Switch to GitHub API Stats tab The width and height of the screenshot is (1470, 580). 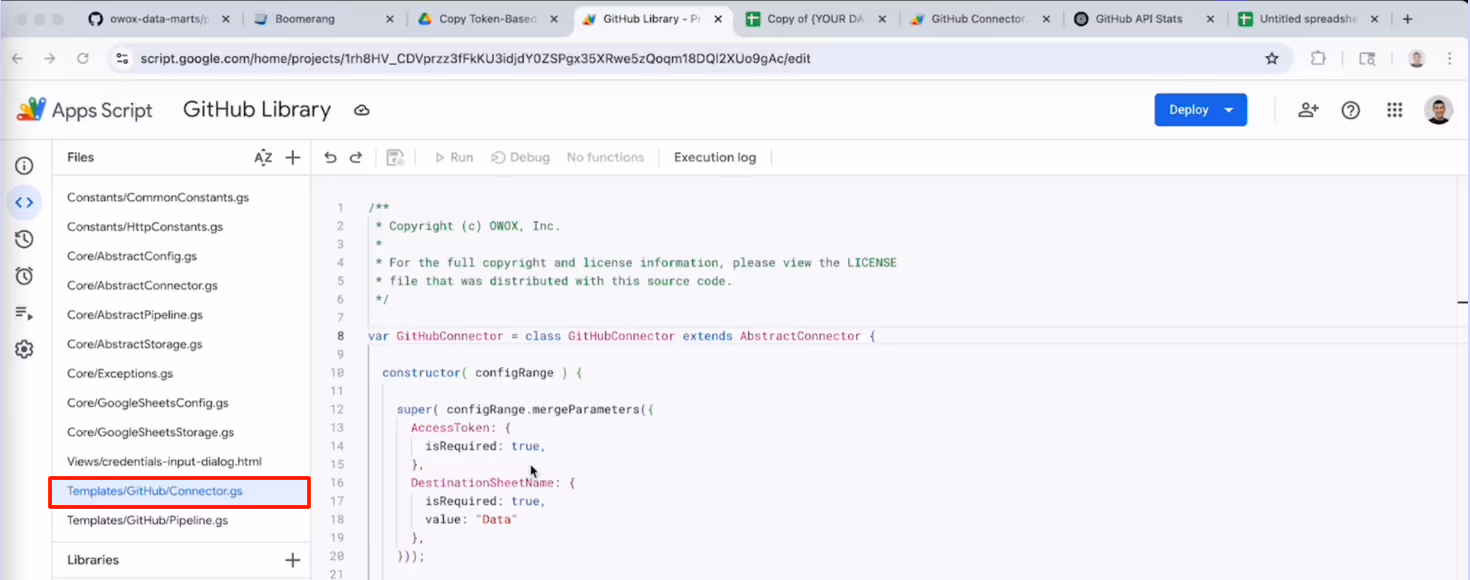pos(1144,19)
